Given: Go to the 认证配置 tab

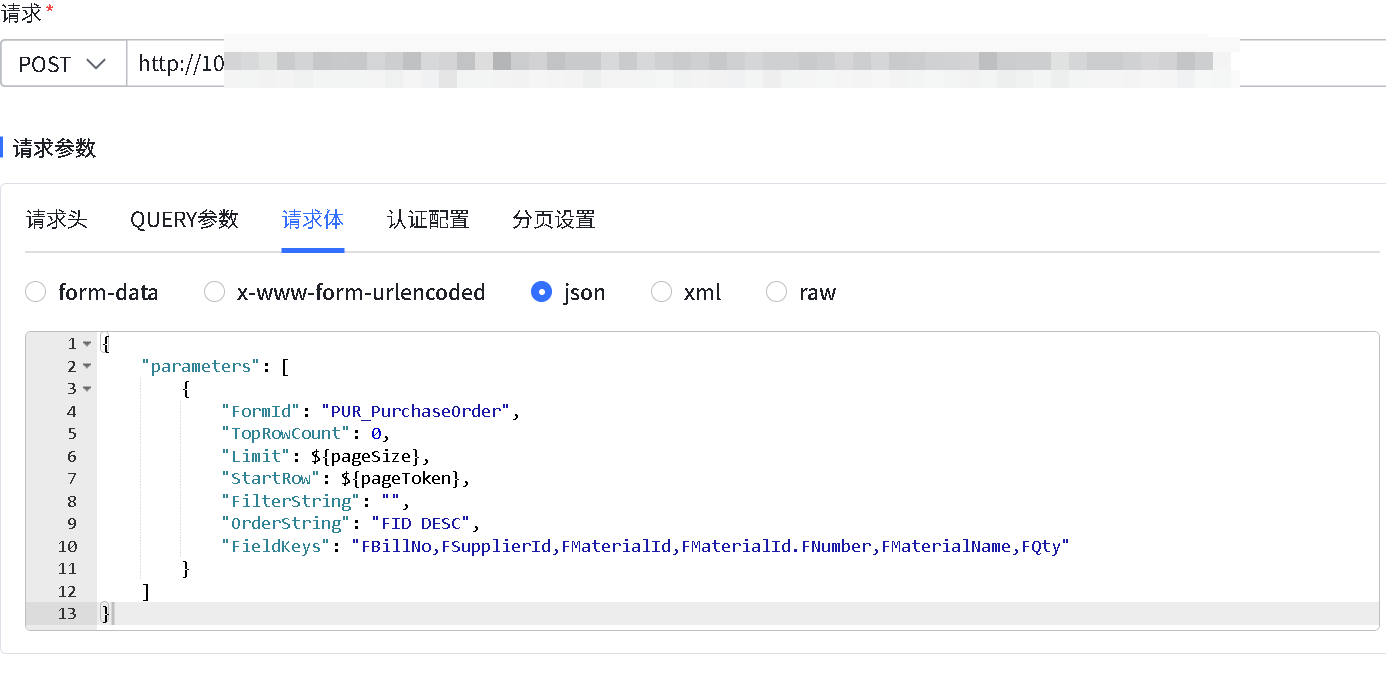Looking at the screenshot, I should 428,220.
